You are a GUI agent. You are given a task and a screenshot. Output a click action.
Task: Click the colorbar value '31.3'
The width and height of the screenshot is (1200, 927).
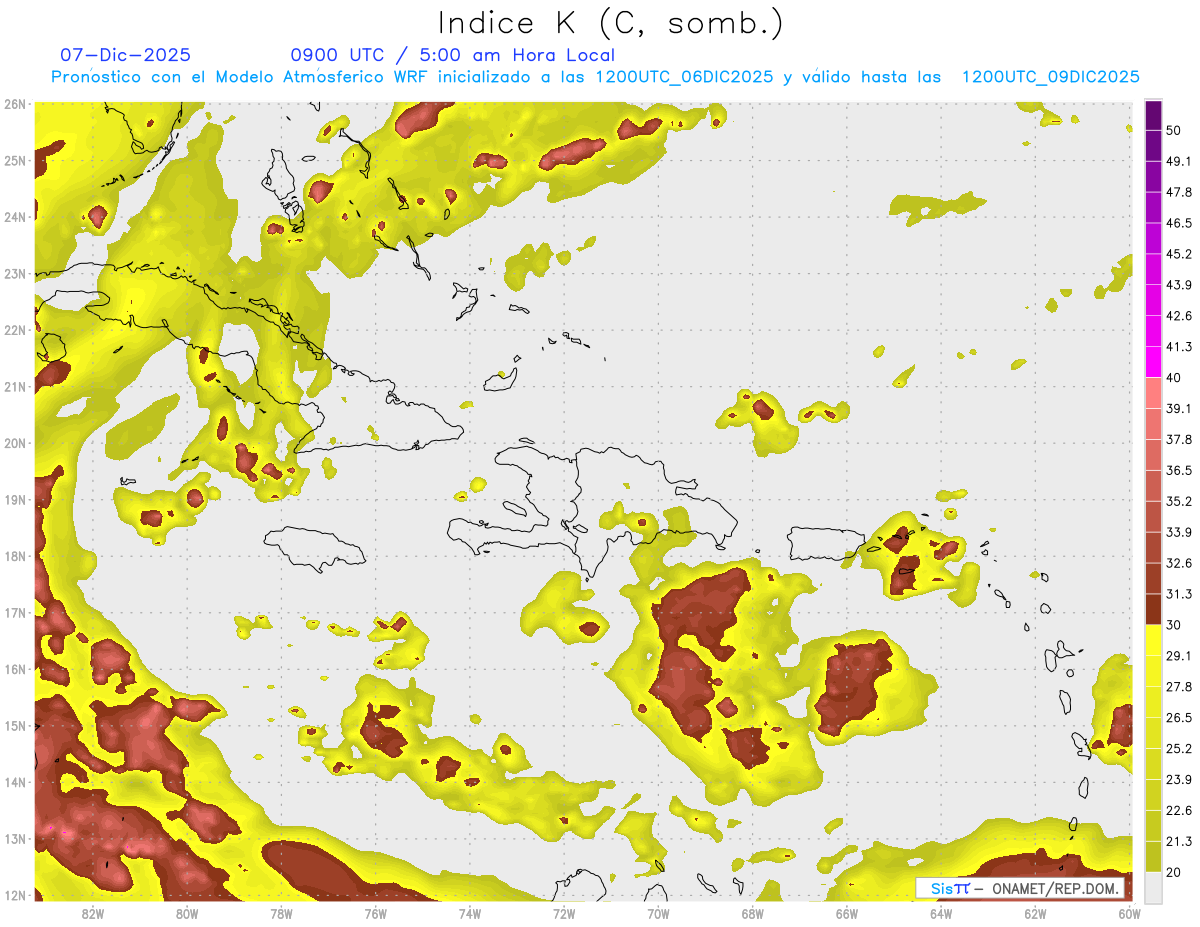1180,594
